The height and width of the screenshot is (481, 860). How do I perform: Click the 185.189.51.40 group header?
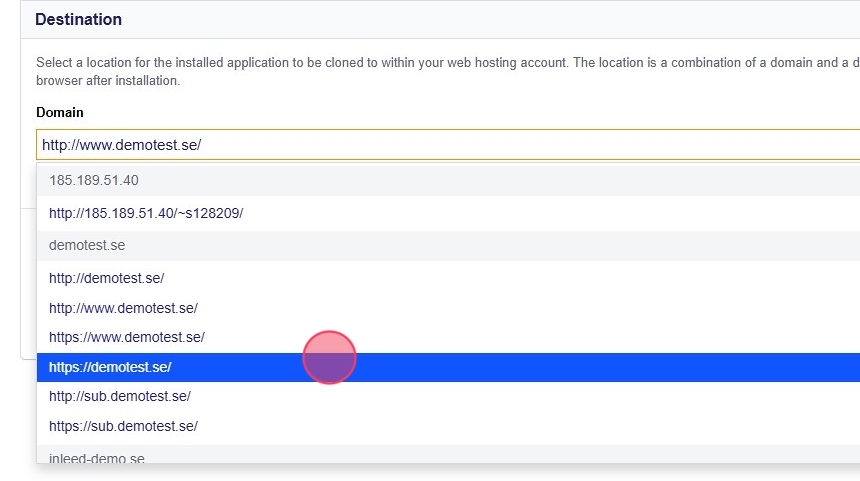(x=94, y=181)
